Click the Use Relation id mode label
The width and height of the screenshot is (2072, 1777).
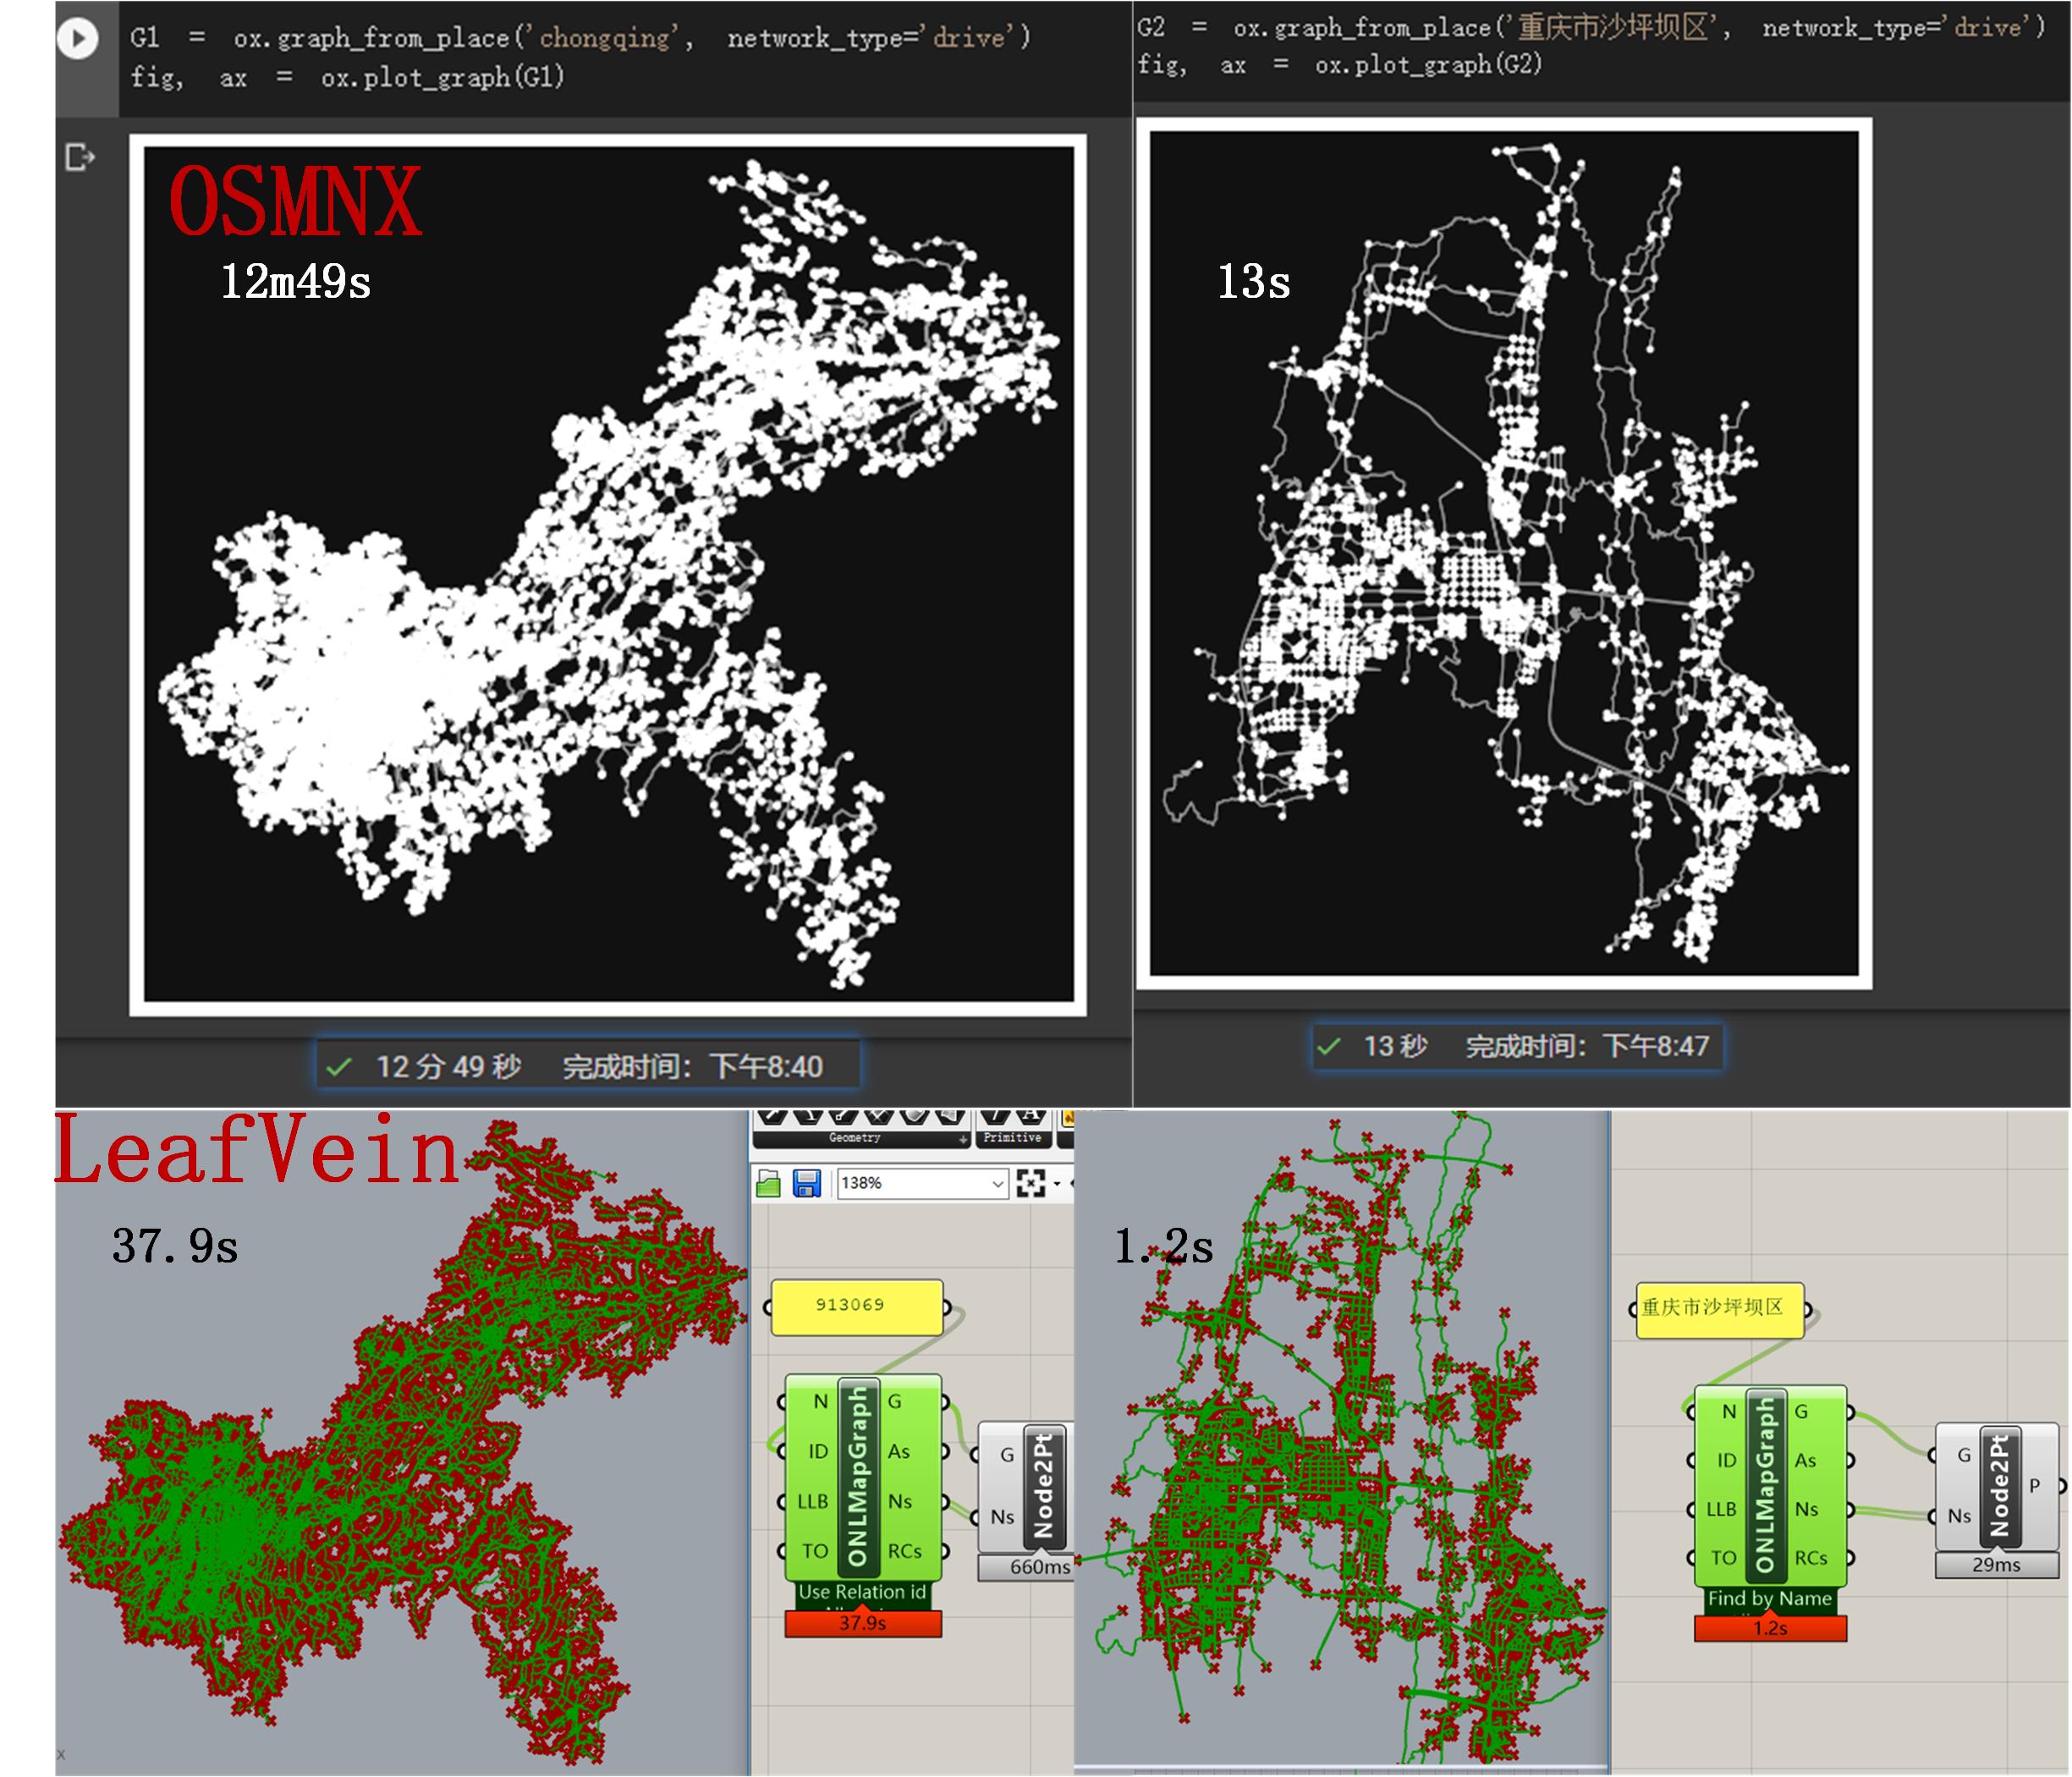863,1592
